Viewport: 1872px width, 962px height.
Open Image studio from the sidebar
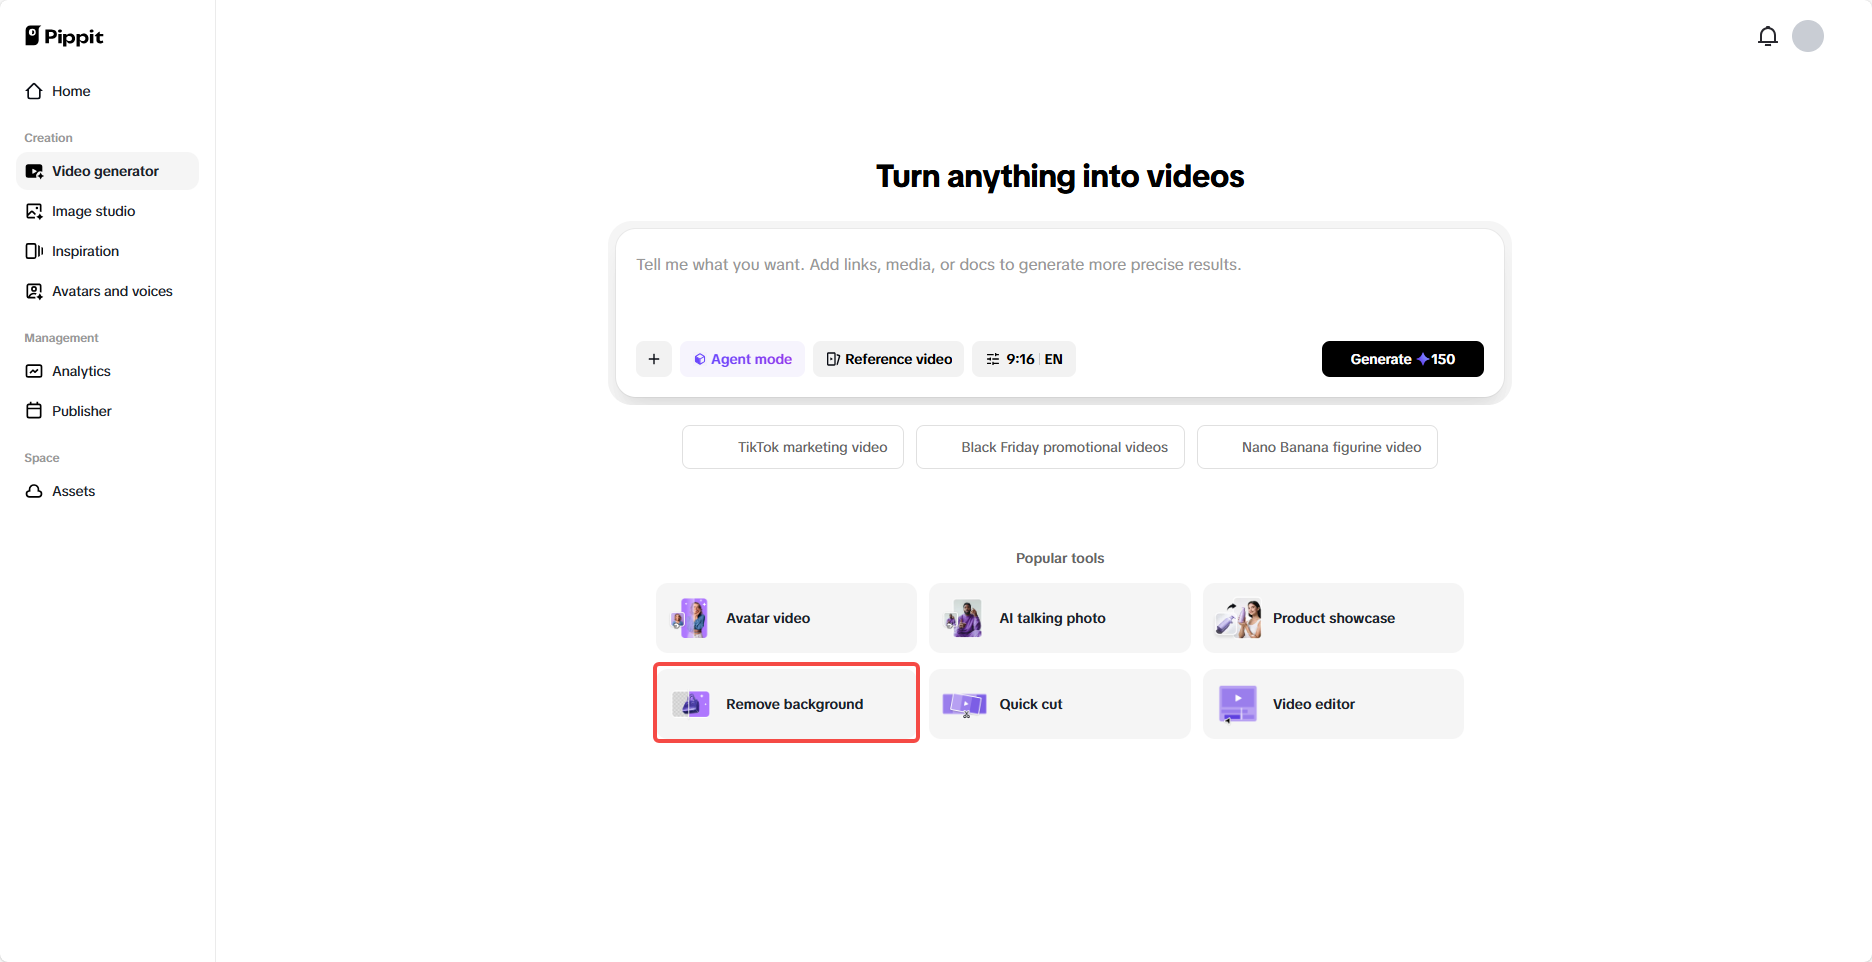point(93,211)
